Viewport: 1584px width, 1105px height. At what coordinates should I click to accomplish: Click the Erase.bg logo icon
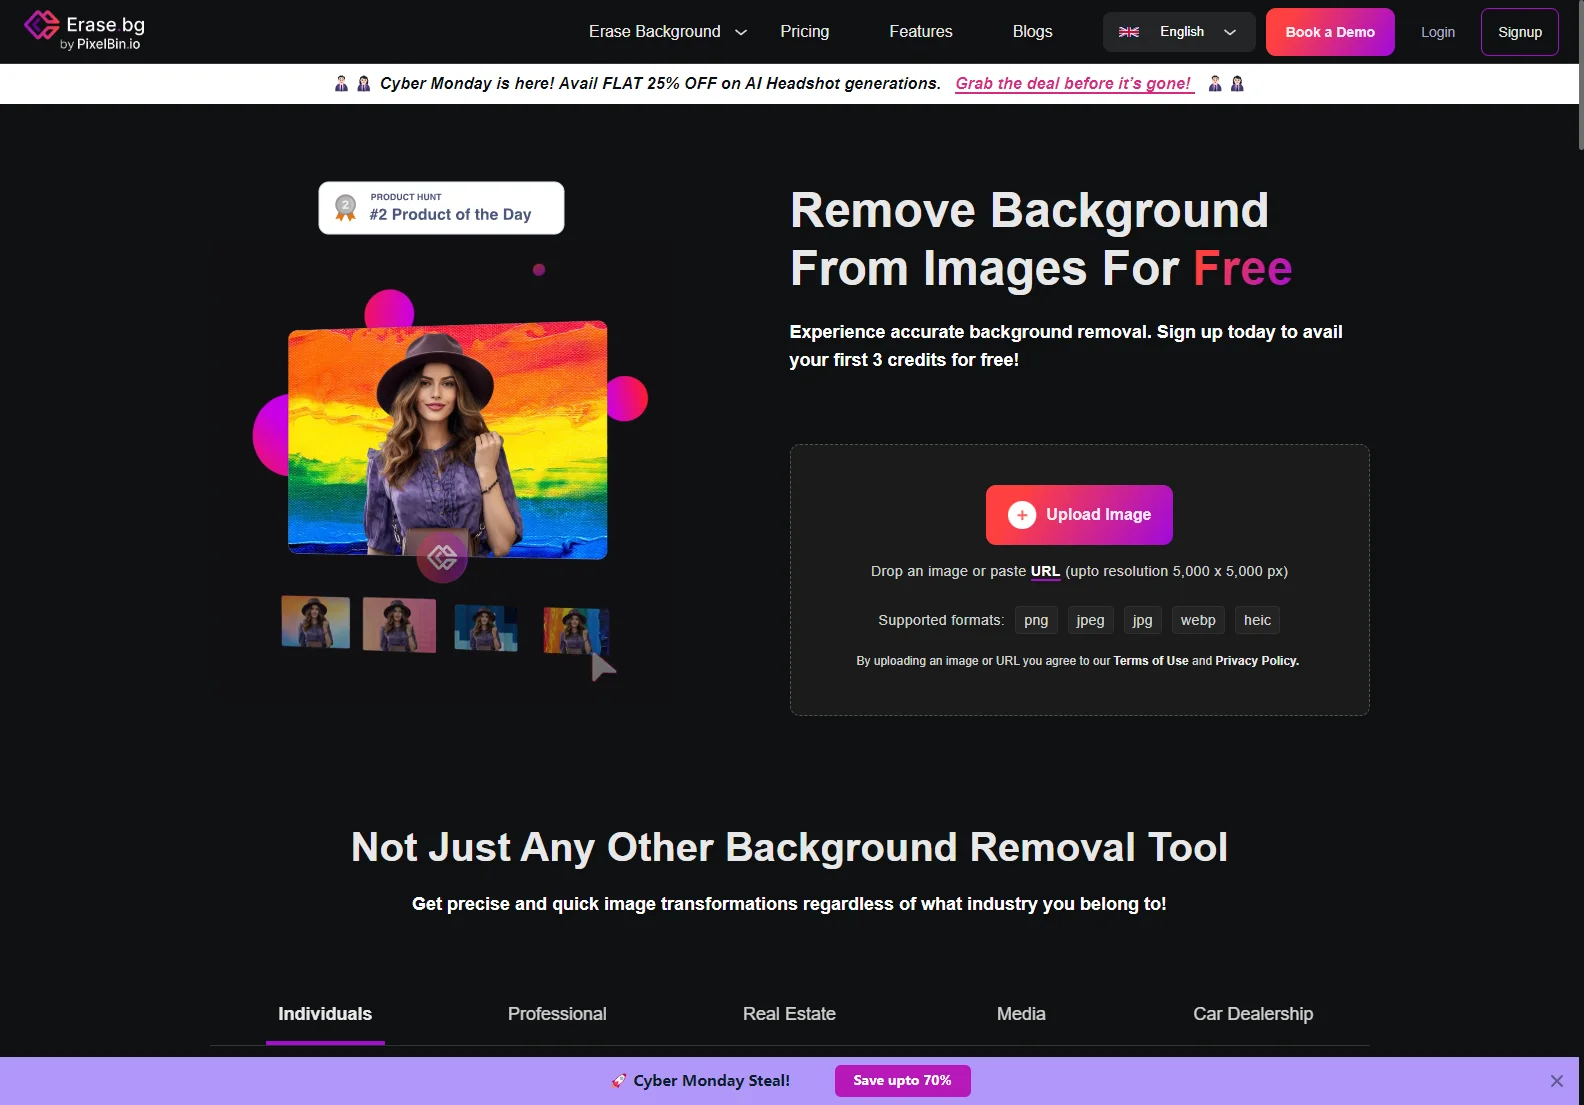click(x=42, y=26)
